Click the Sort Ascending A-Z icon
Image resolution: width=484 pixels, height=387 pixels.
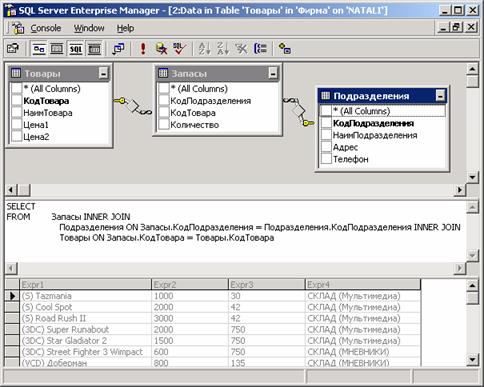204,49
